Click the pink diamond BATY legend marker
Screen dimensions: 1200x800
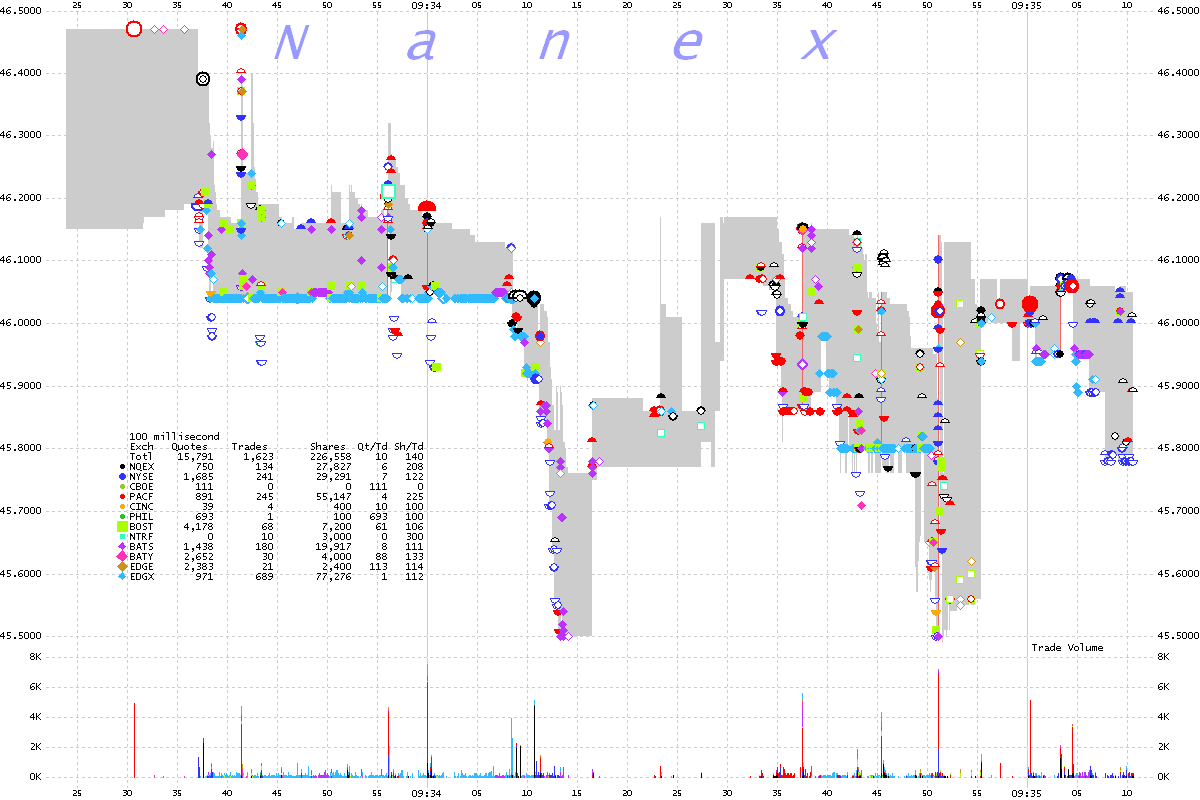tap(122, 554)
